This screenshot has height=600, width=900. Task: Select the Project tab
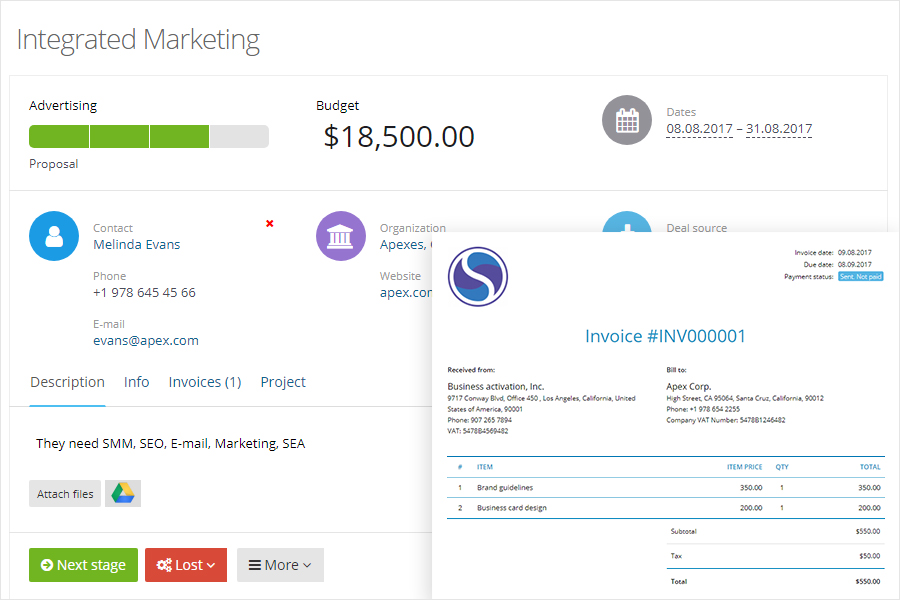(283, 382)
